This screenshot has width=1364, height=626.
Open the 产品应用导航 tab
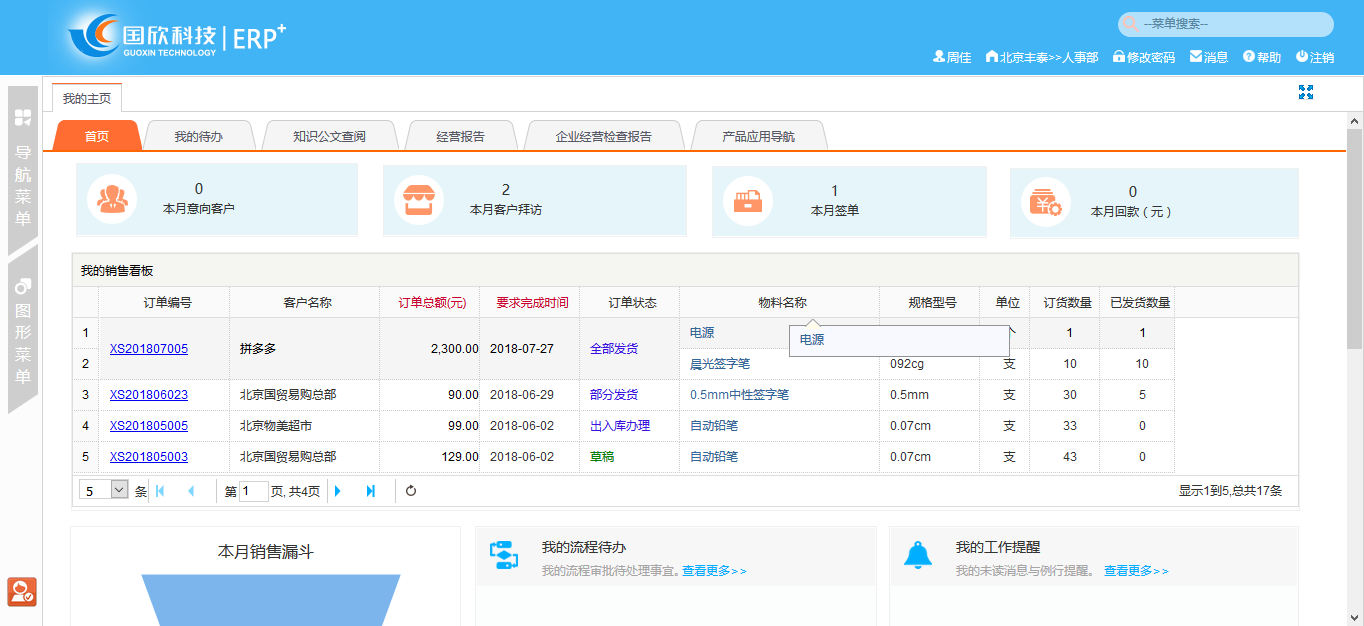[758, 136]
